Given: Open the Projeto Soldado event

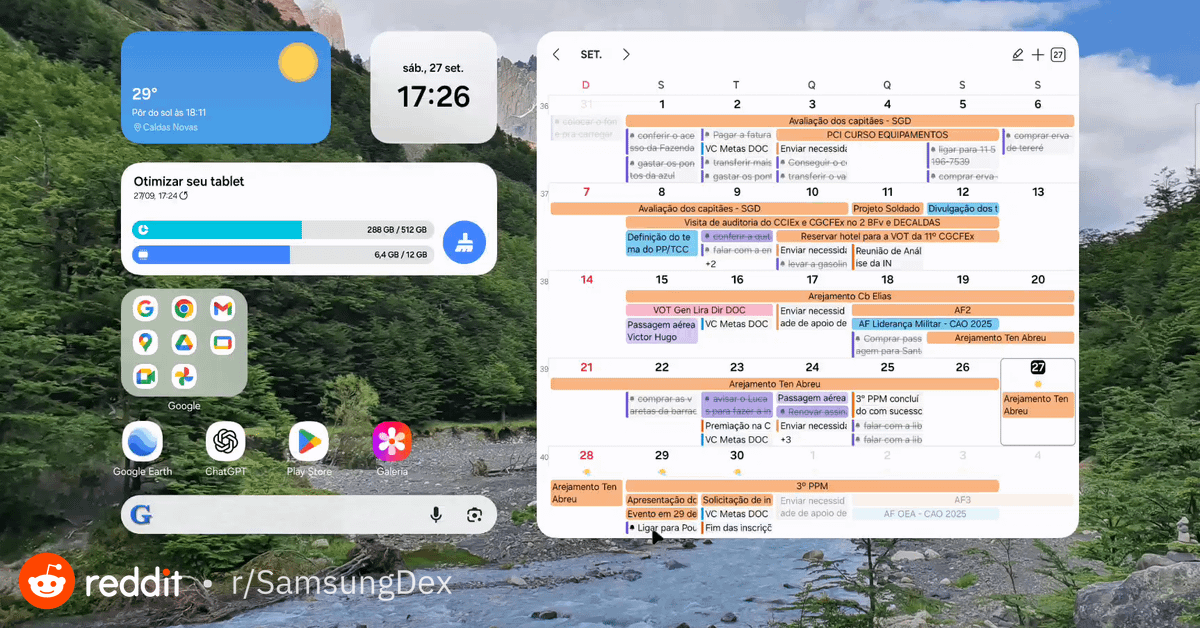Looking at the screenshot, I should pyautogui.click(x=886, y=208).
